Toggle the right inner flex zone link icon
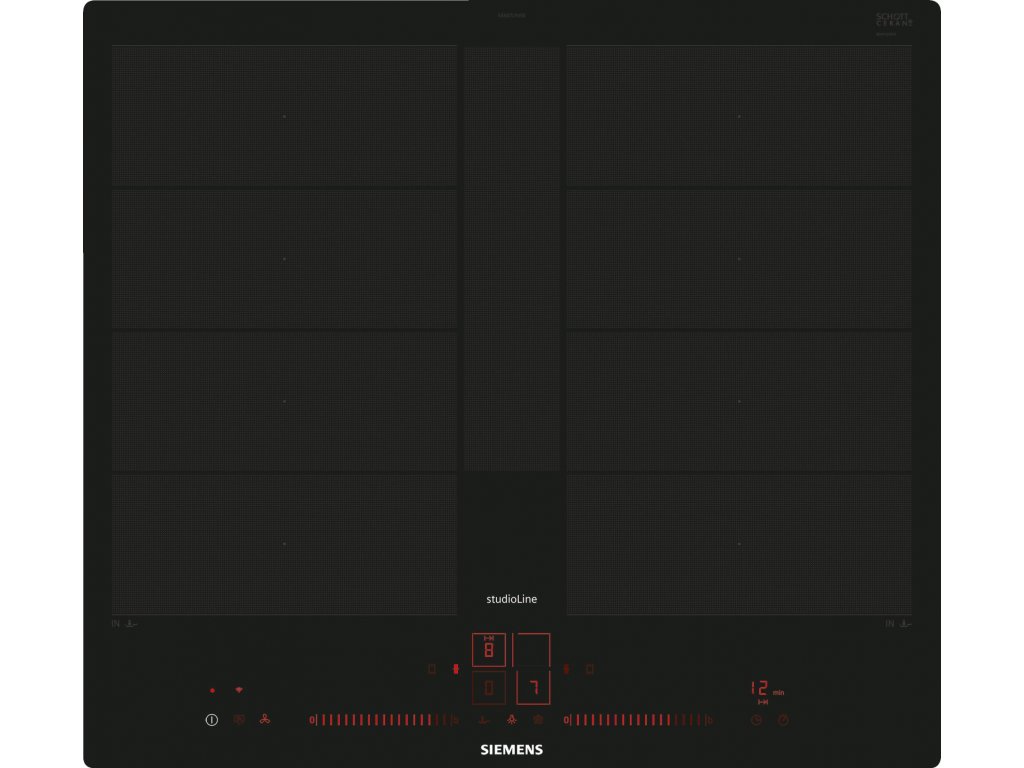This screenshot has width=1024, height=768. [x=566, y=669]
